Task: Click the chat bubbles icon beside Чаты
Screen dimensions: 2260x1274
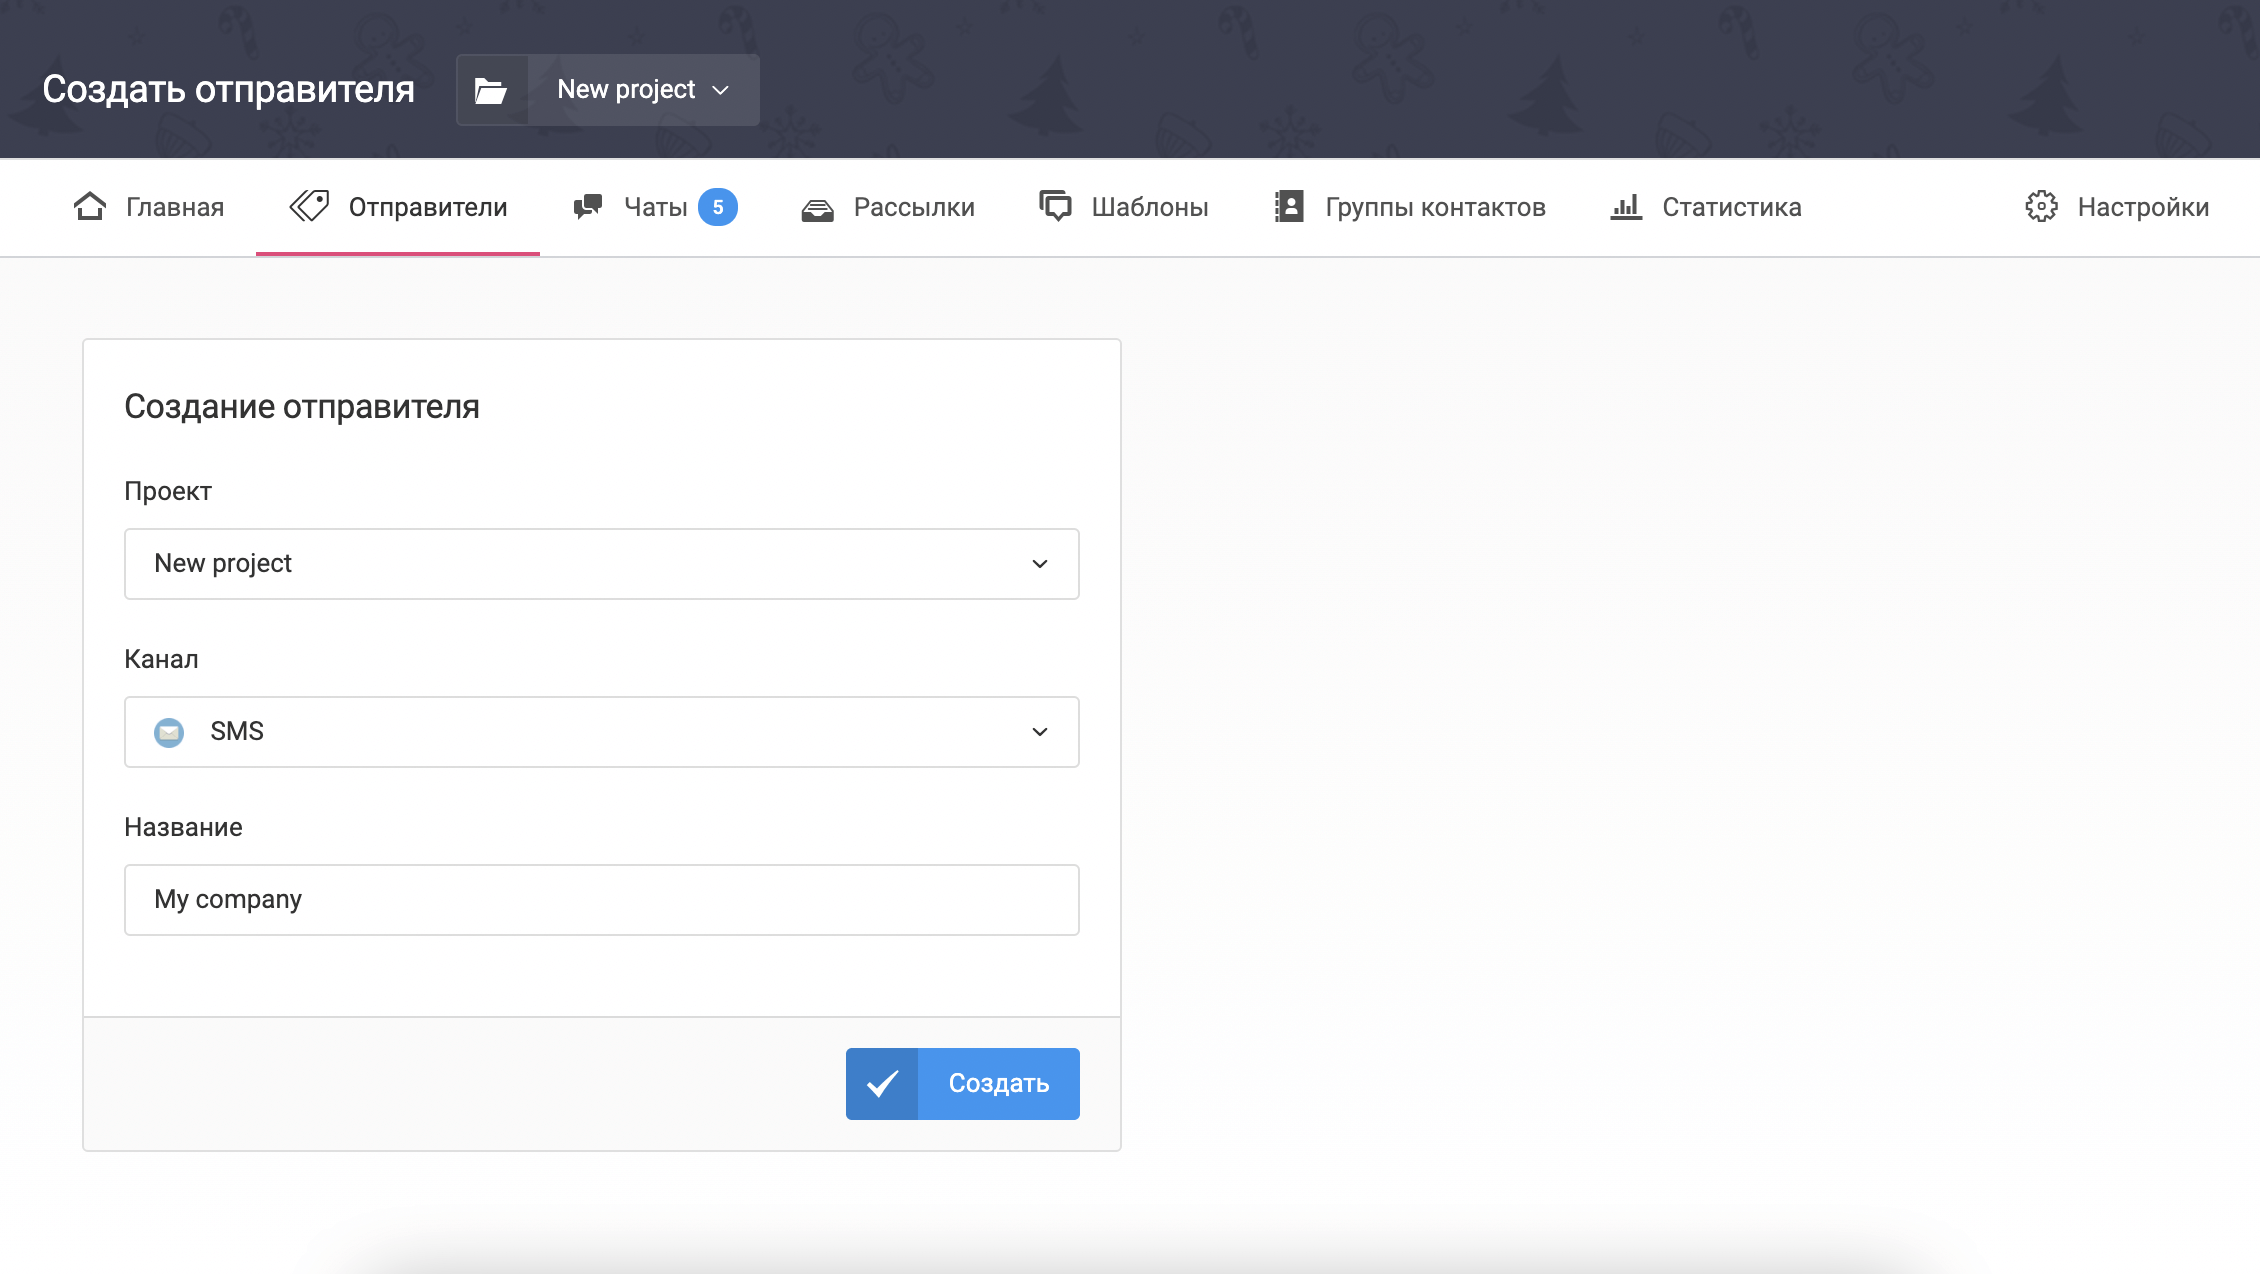Action: pyautogui.click(x=588, y=206)
